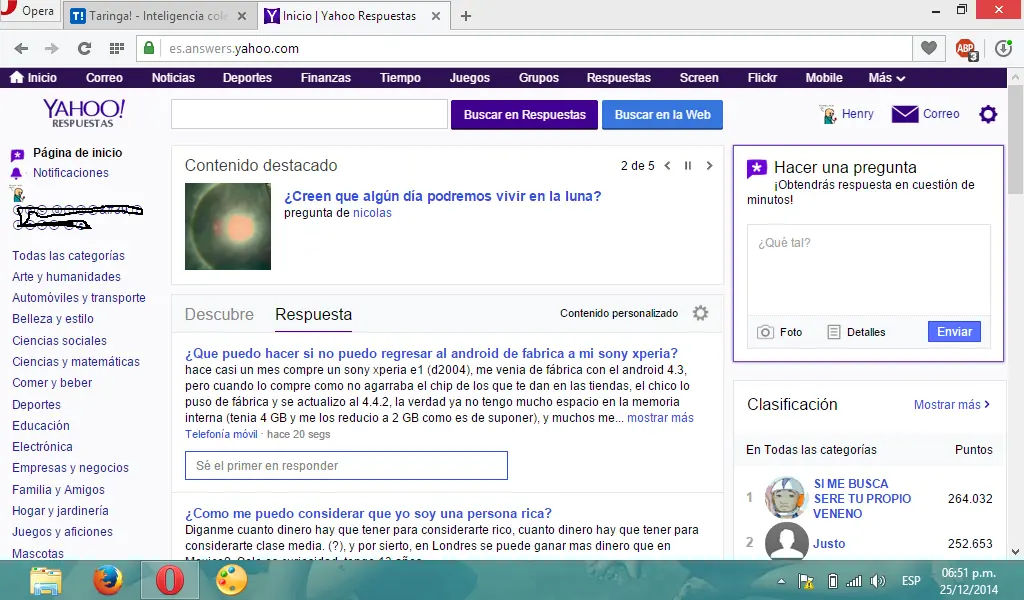Open Finanzas in the Yahoo navigation bar
The image size is (1024, 600).
pos(325,78)
